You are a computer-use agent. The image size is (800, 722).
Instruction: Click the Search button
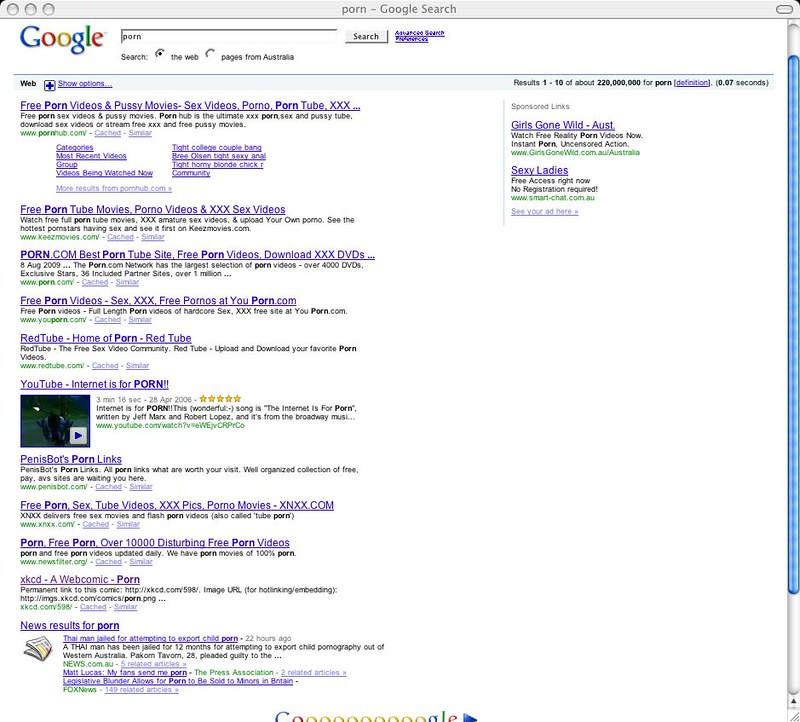366,37
